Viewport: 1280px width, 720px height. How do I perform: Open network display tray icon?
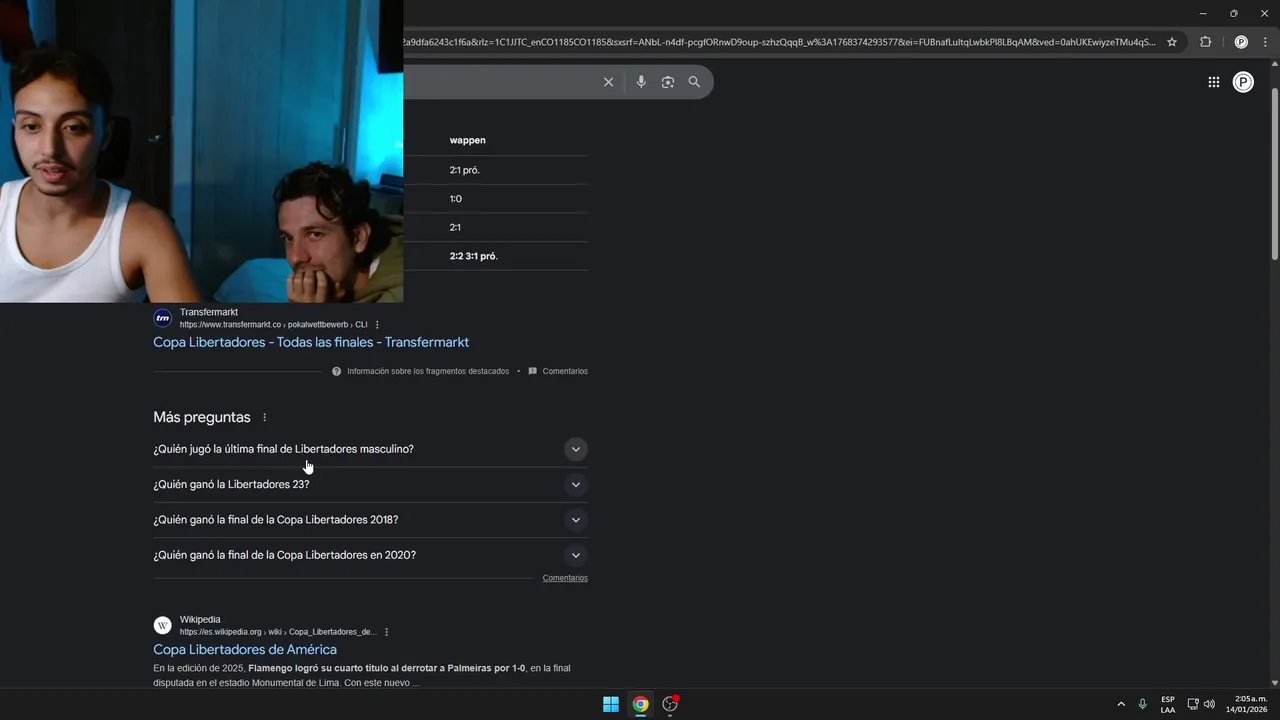[1192, 704]
